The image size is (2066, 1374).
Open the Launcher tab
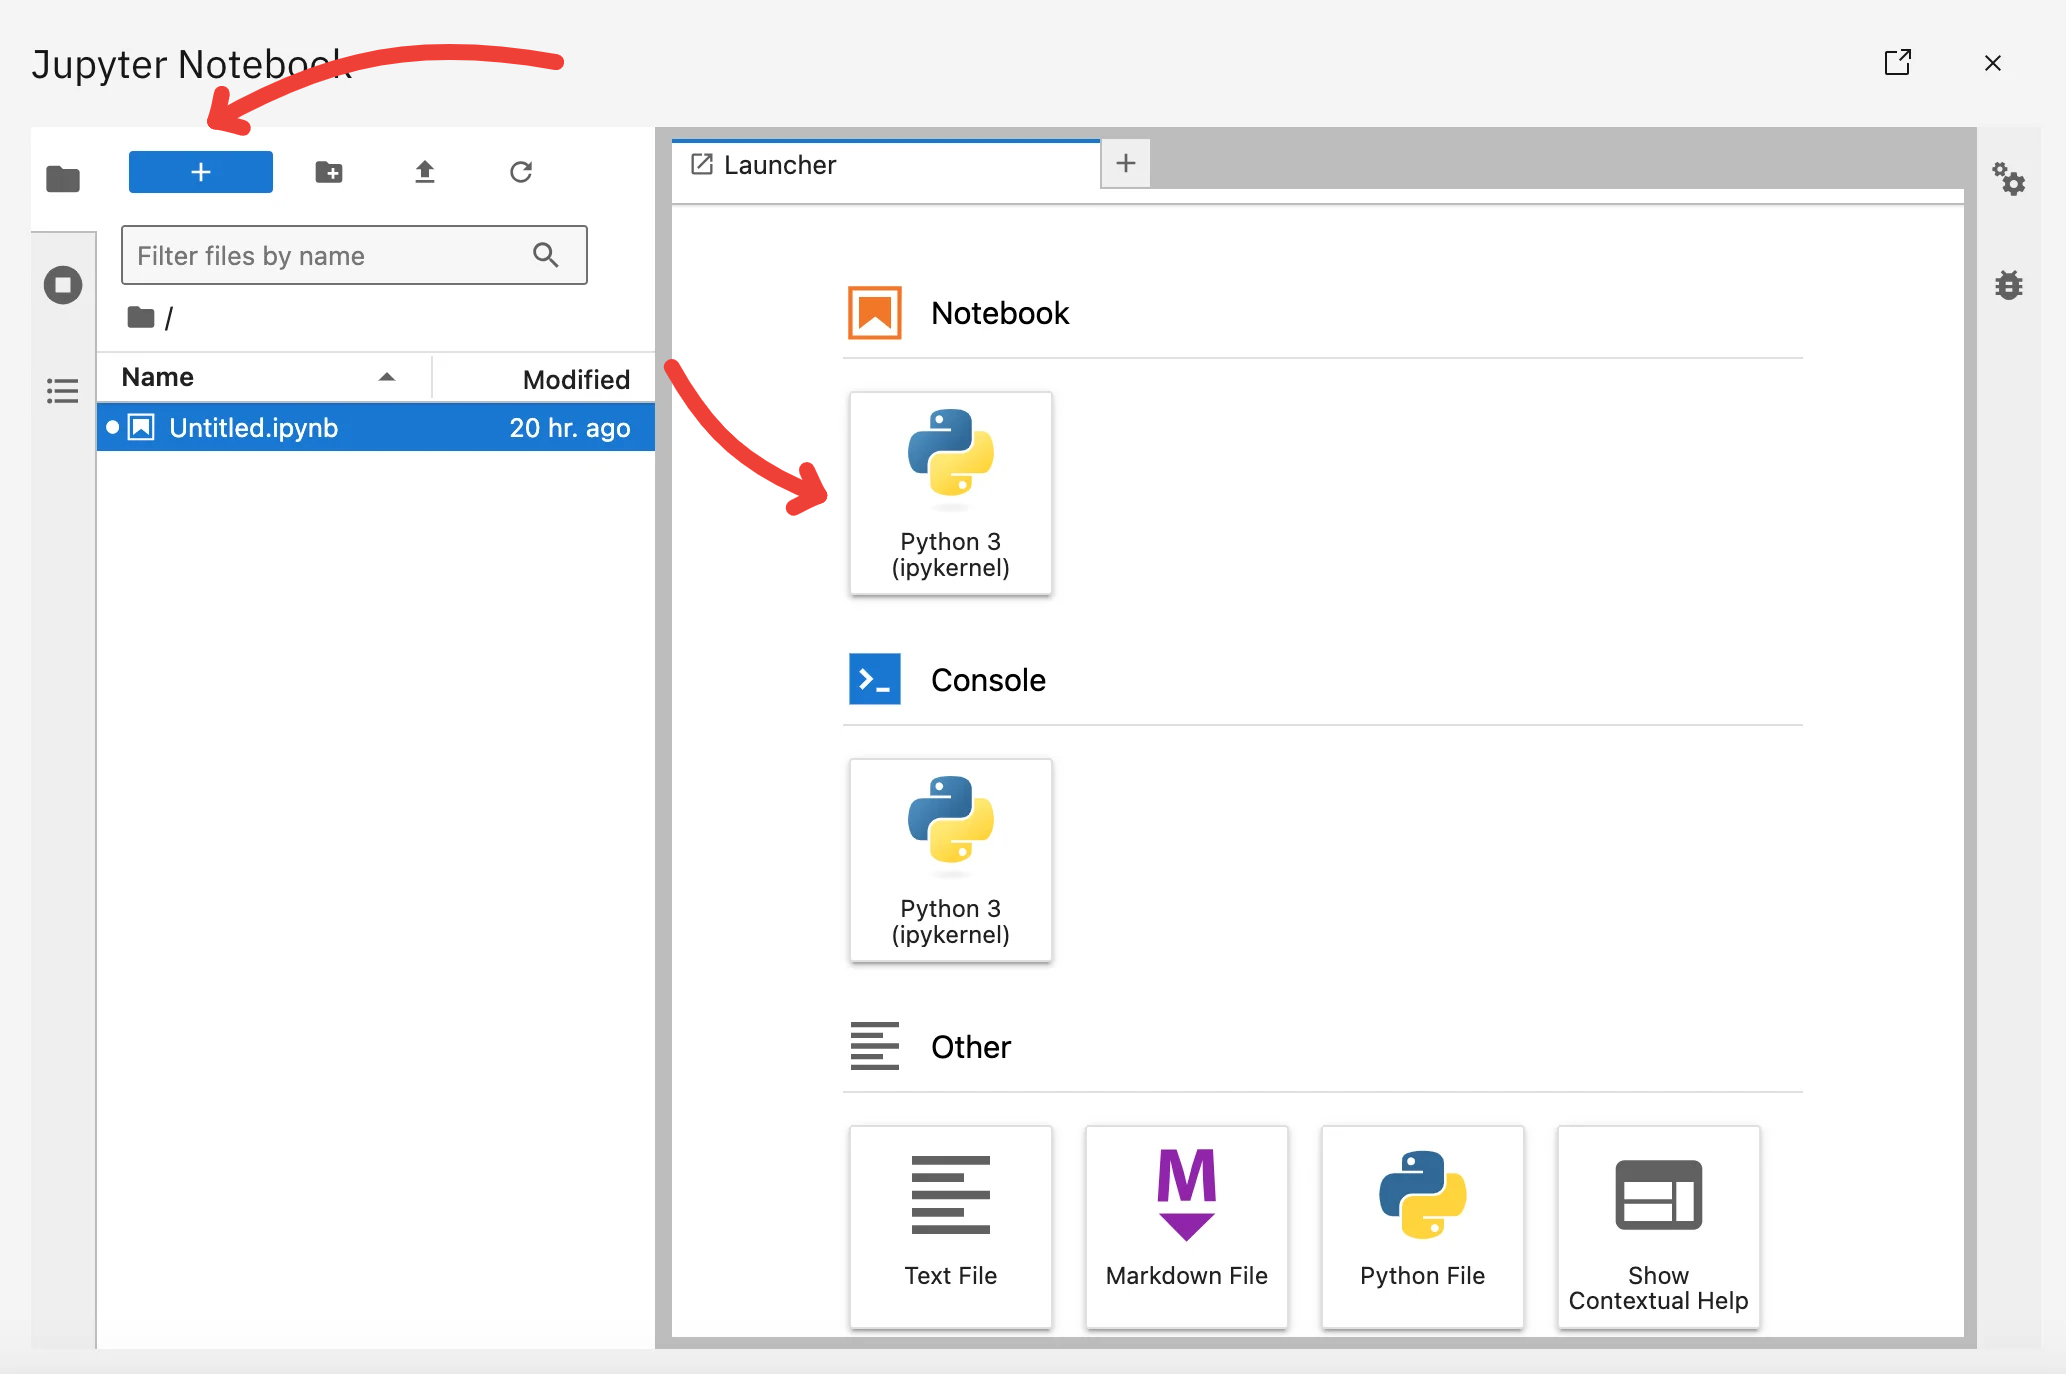(889, 166)
